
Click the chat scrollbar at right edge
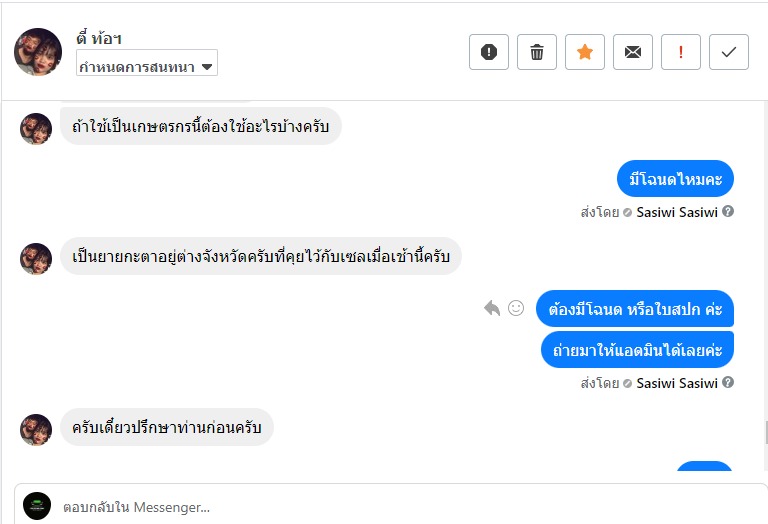point(764,432)
